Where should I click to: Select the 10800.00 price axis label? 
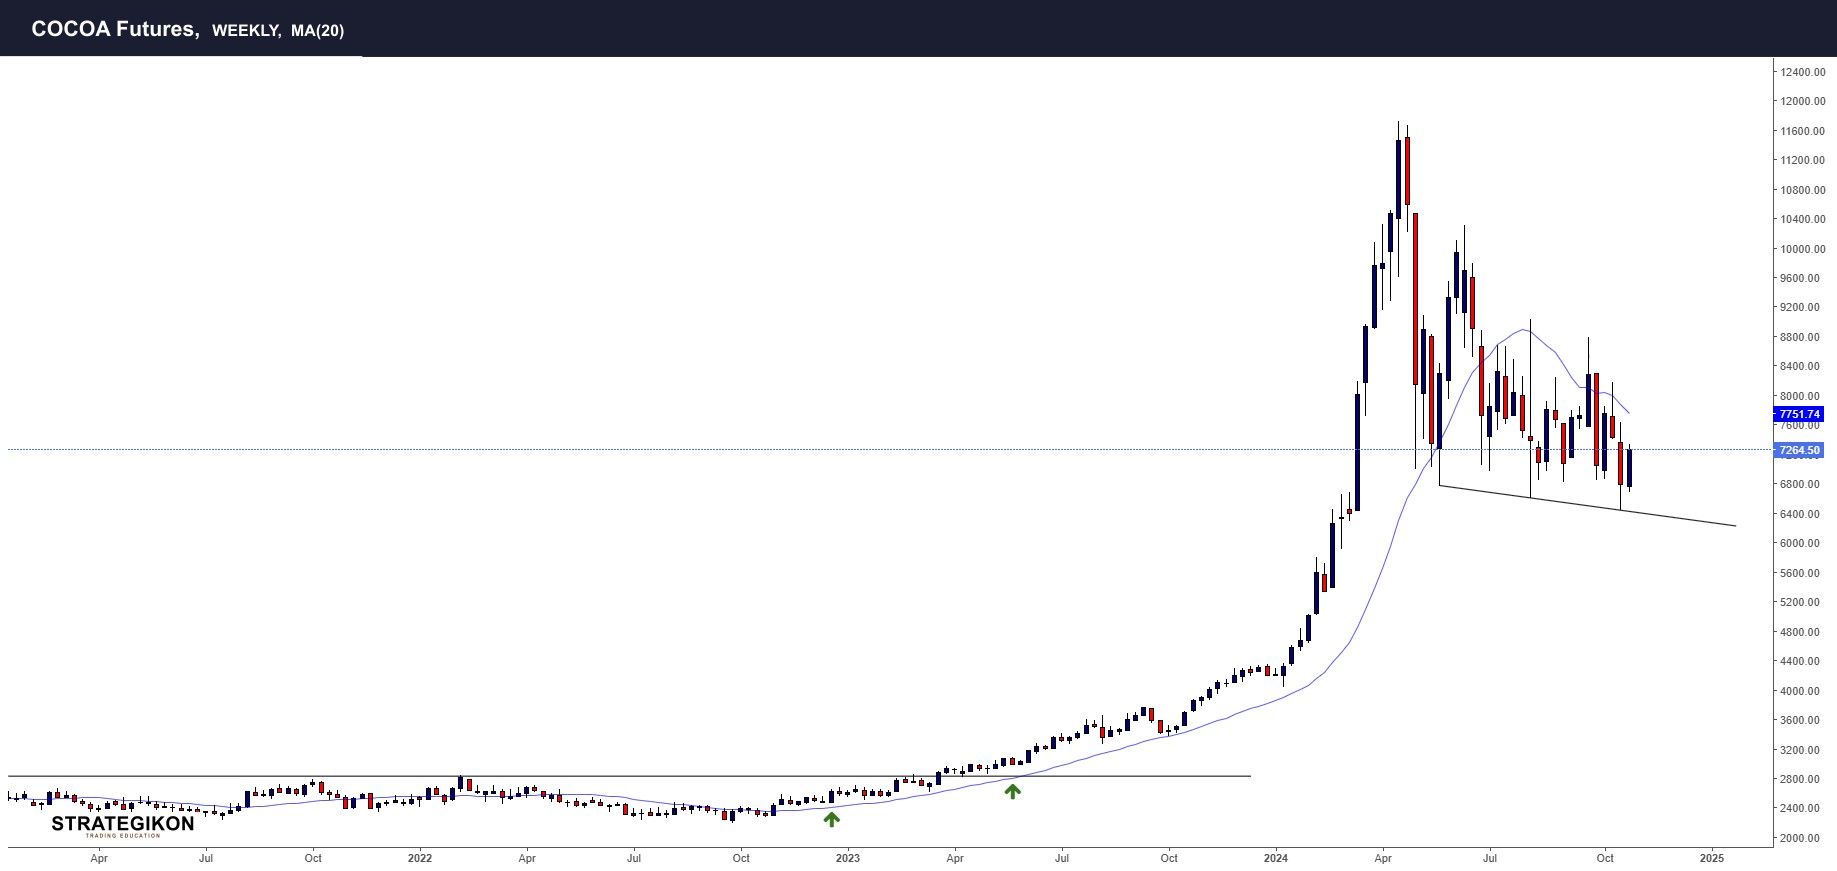click(1802, 190)
